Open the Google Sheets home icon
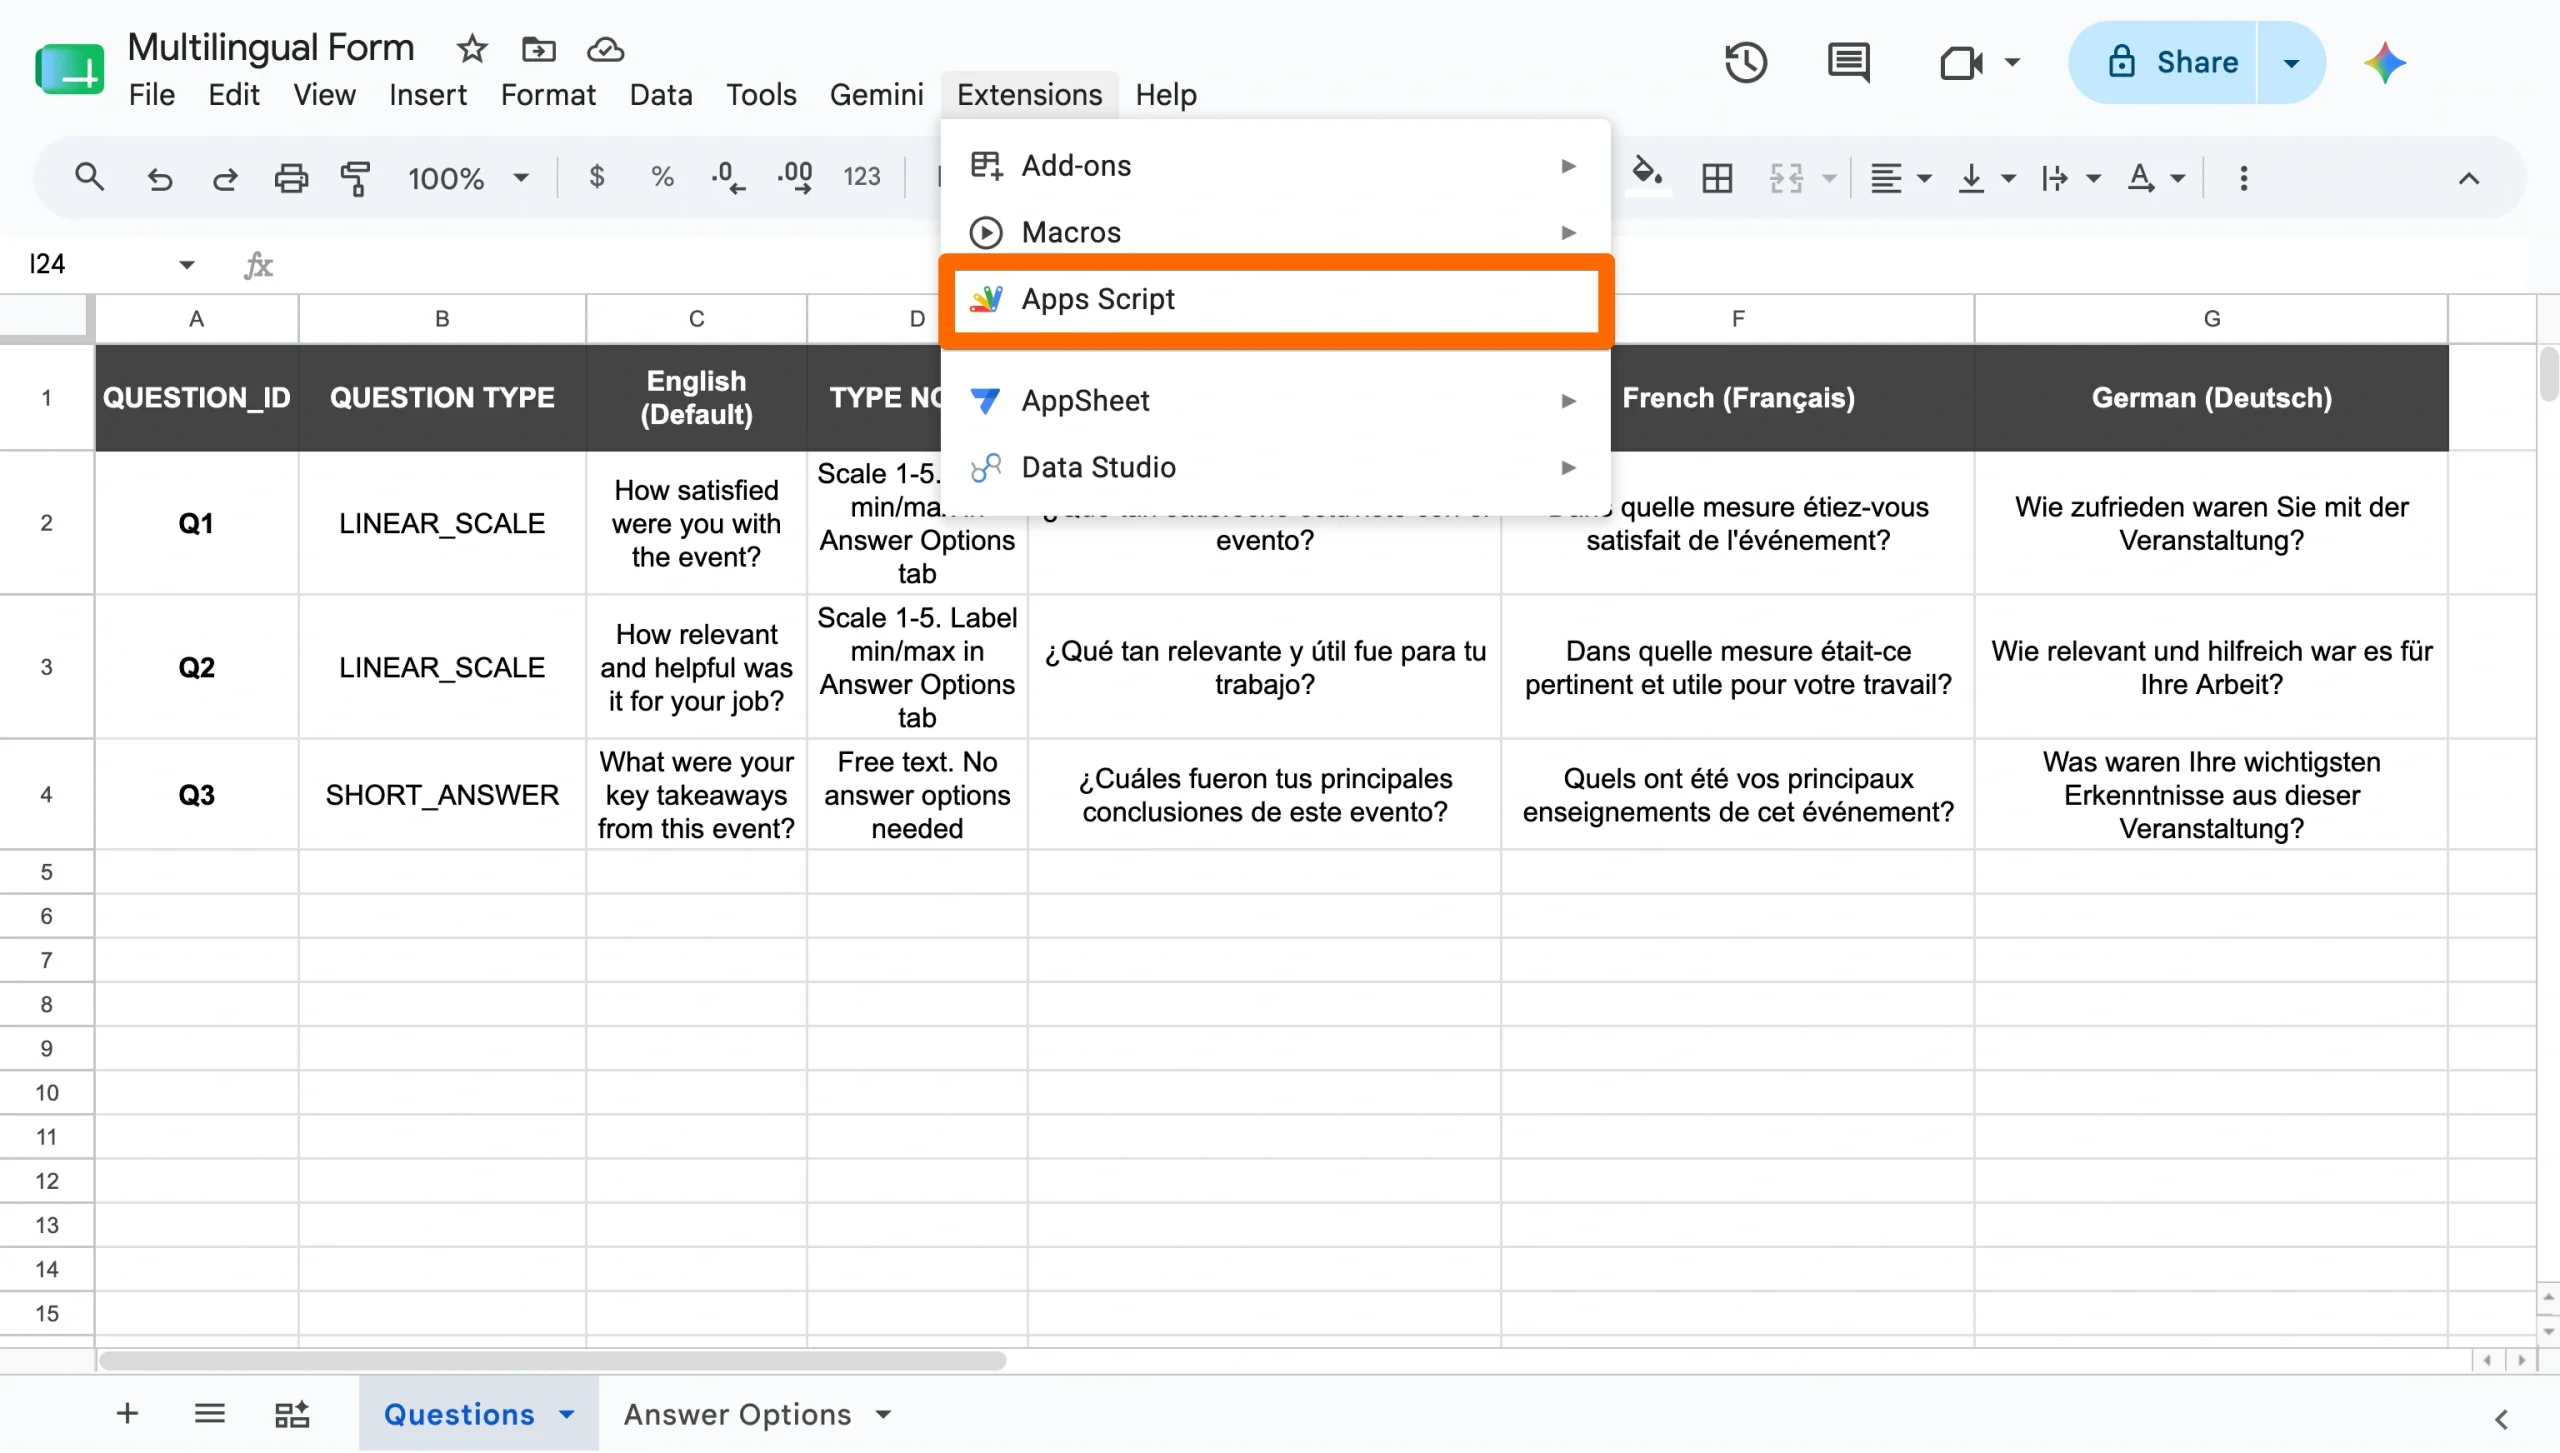Image resolution: width=2560 pixels, height=1453 pixels. pyautogui.click(x=69, y=68)
